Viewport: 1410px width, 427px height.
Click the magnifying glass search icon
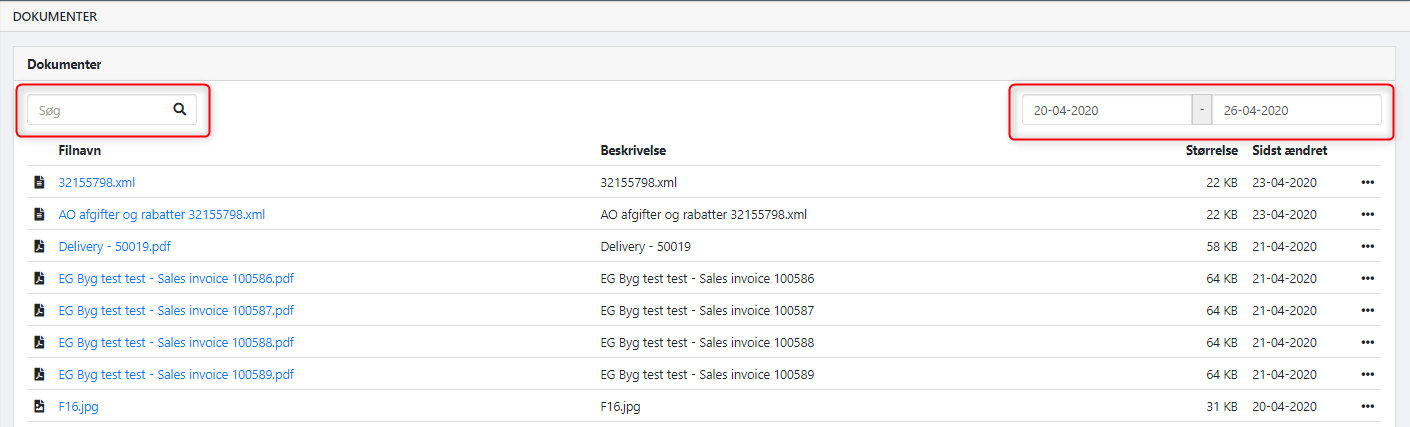(180, 110)
